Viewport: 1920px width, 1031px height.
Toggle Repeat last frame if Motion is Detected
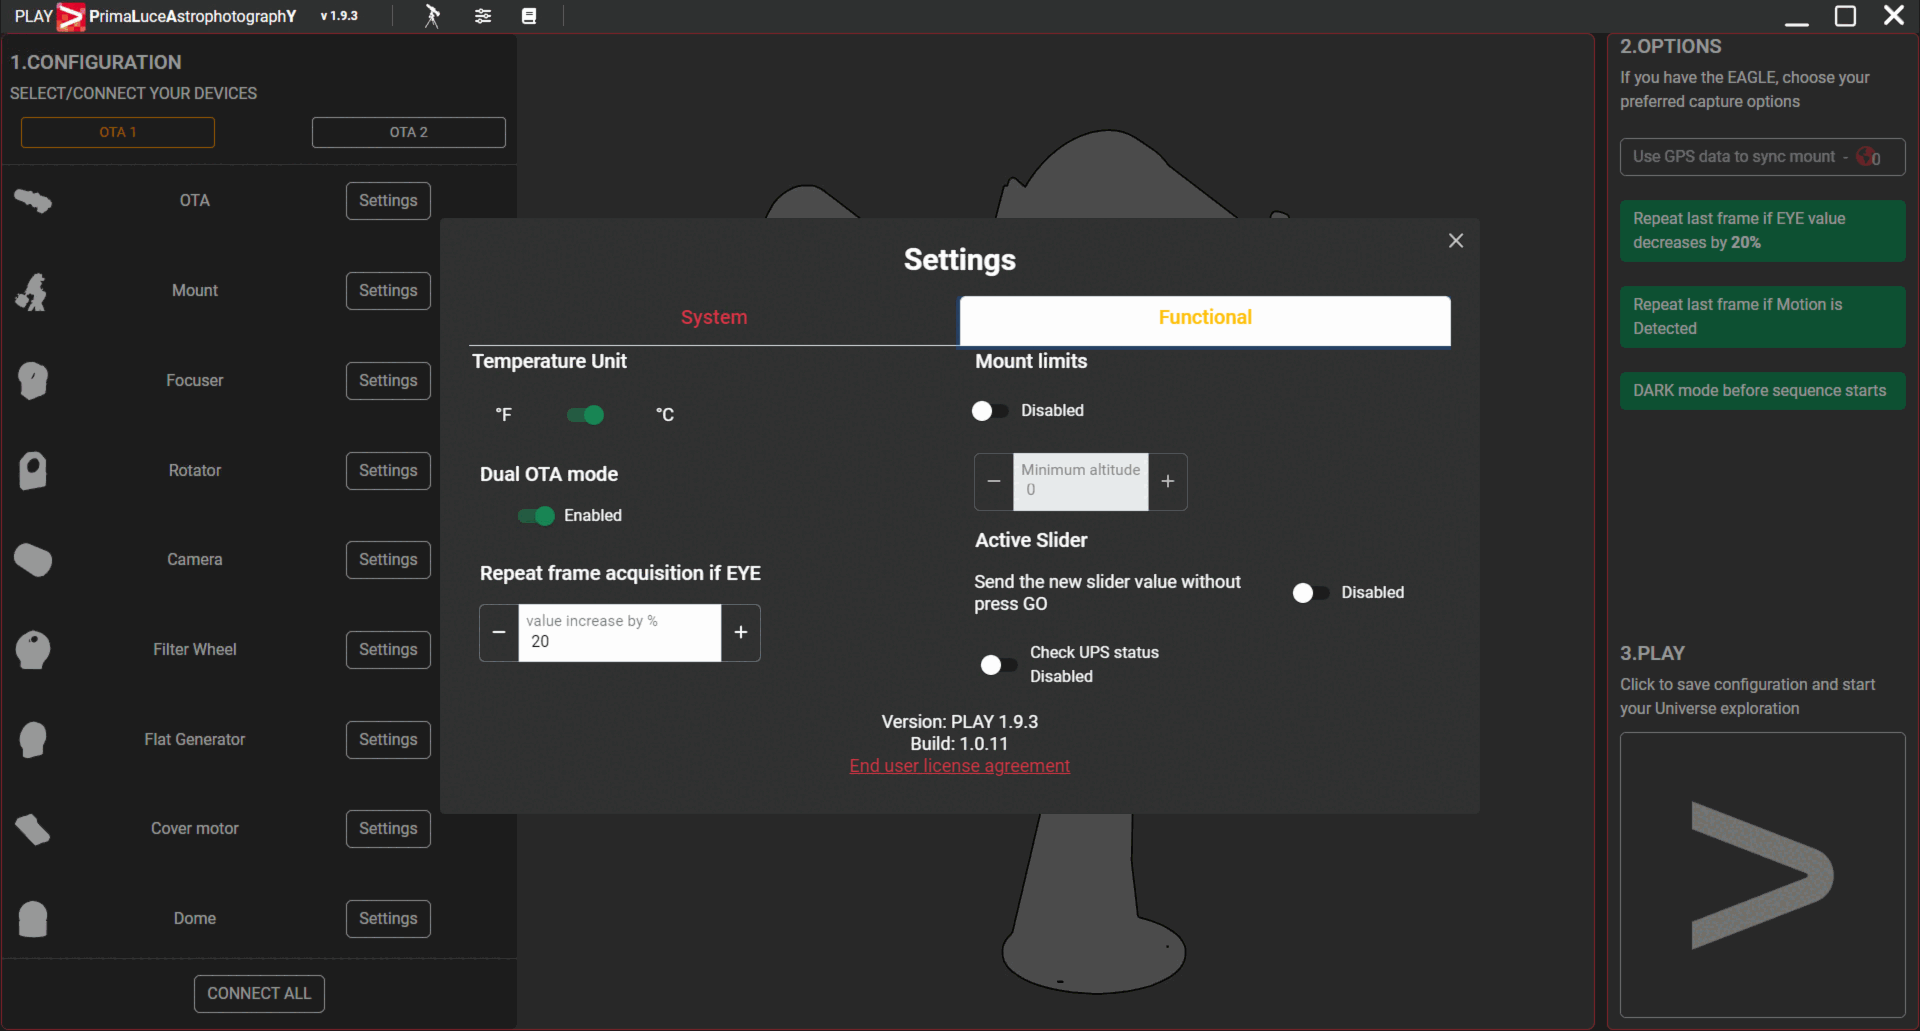click(x=1762, y=317)
